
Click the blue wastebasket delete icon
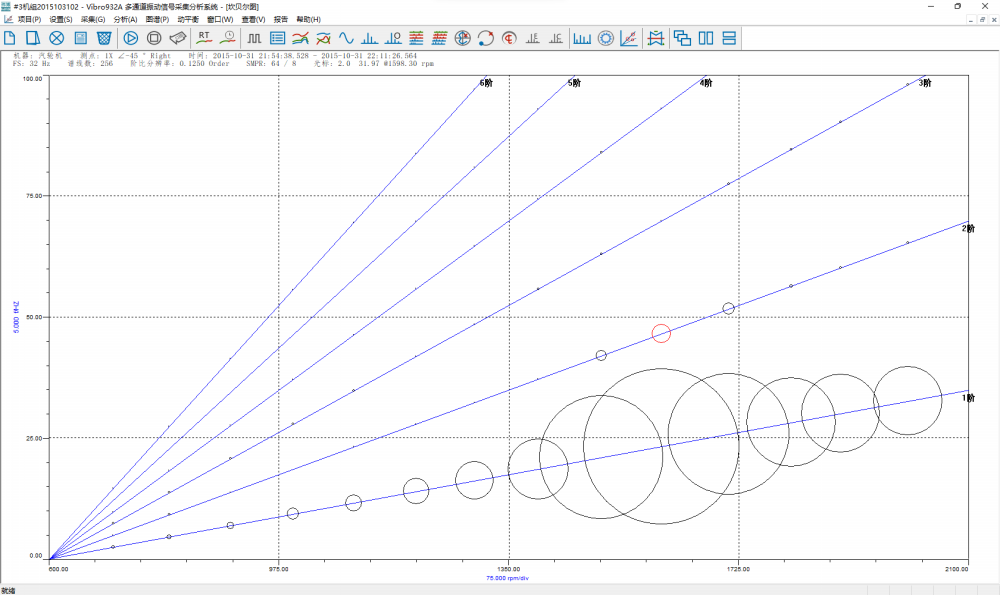[104, 38]
